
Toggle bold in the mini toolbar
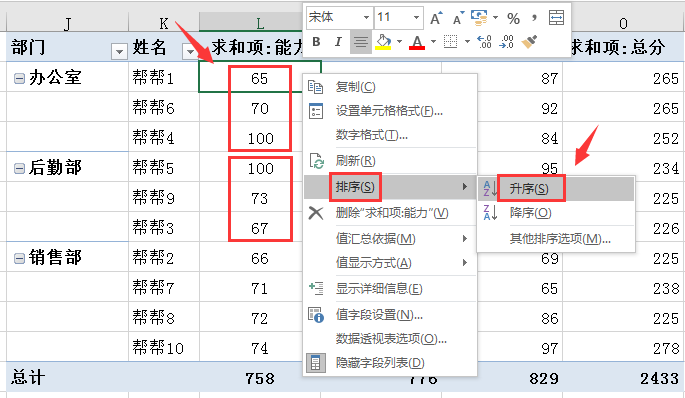[x=317, y=42]
